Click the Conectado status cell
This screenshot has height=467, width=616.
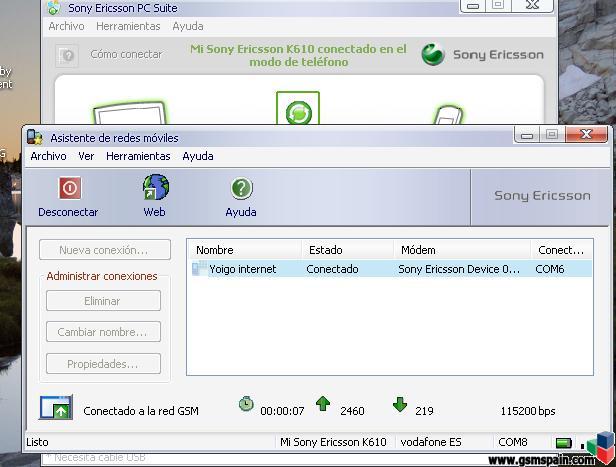click(x=332, y=269)
